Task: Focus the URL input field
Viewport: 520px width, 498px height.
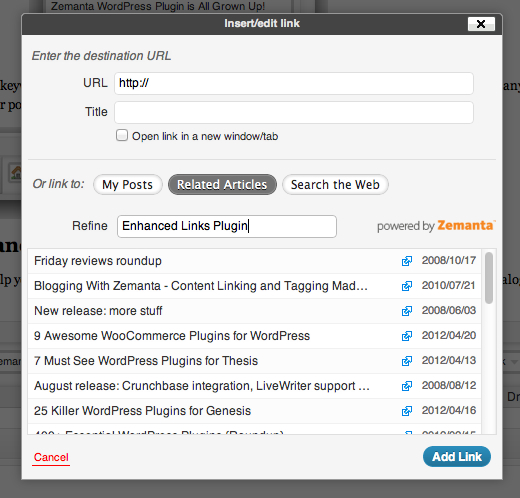Action: (x=294, y=83)
